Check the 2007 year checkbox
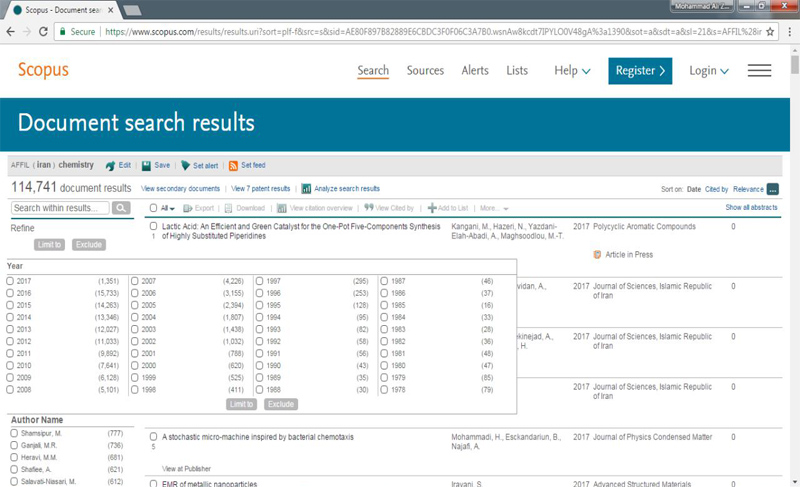The image size is (800, 487). 135,281
